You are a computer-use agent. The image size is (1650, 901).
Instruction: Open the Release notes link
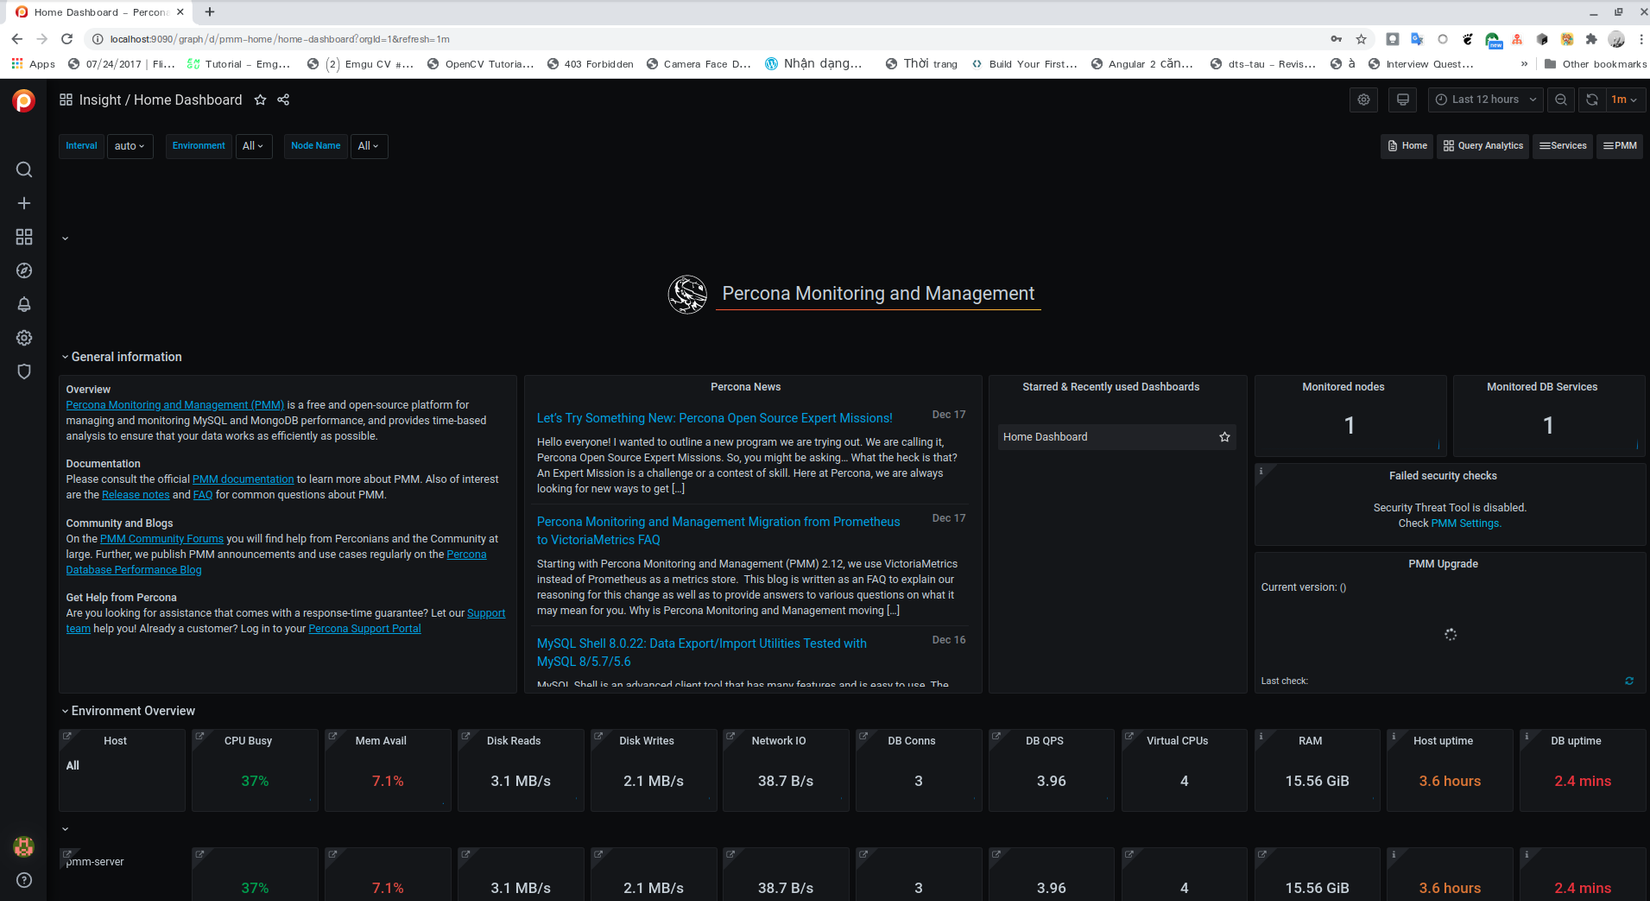(x=136, y=495)
